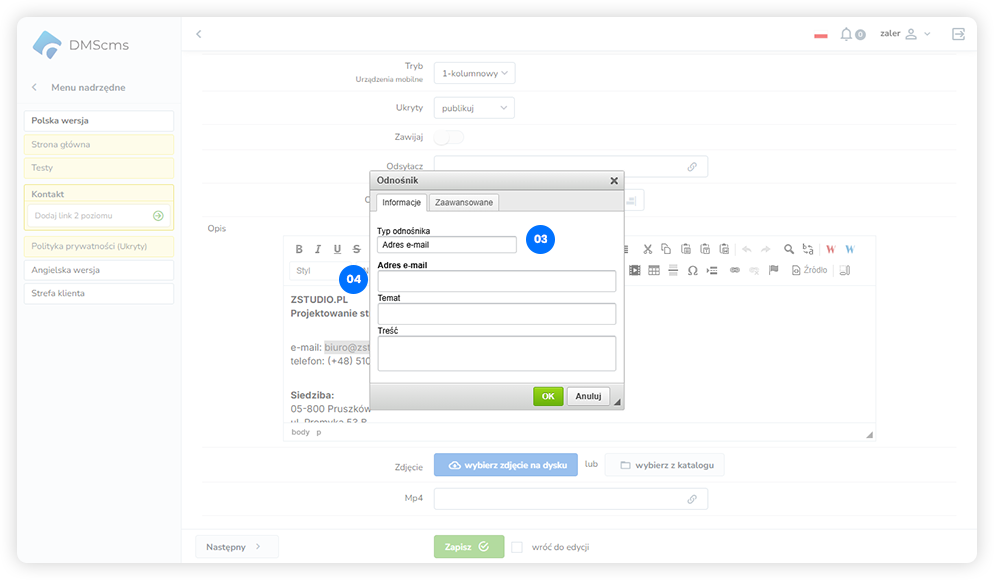Click the red bar icon beside notifications
The width and height of the screenshot is (994, 580).
(821, 36)
